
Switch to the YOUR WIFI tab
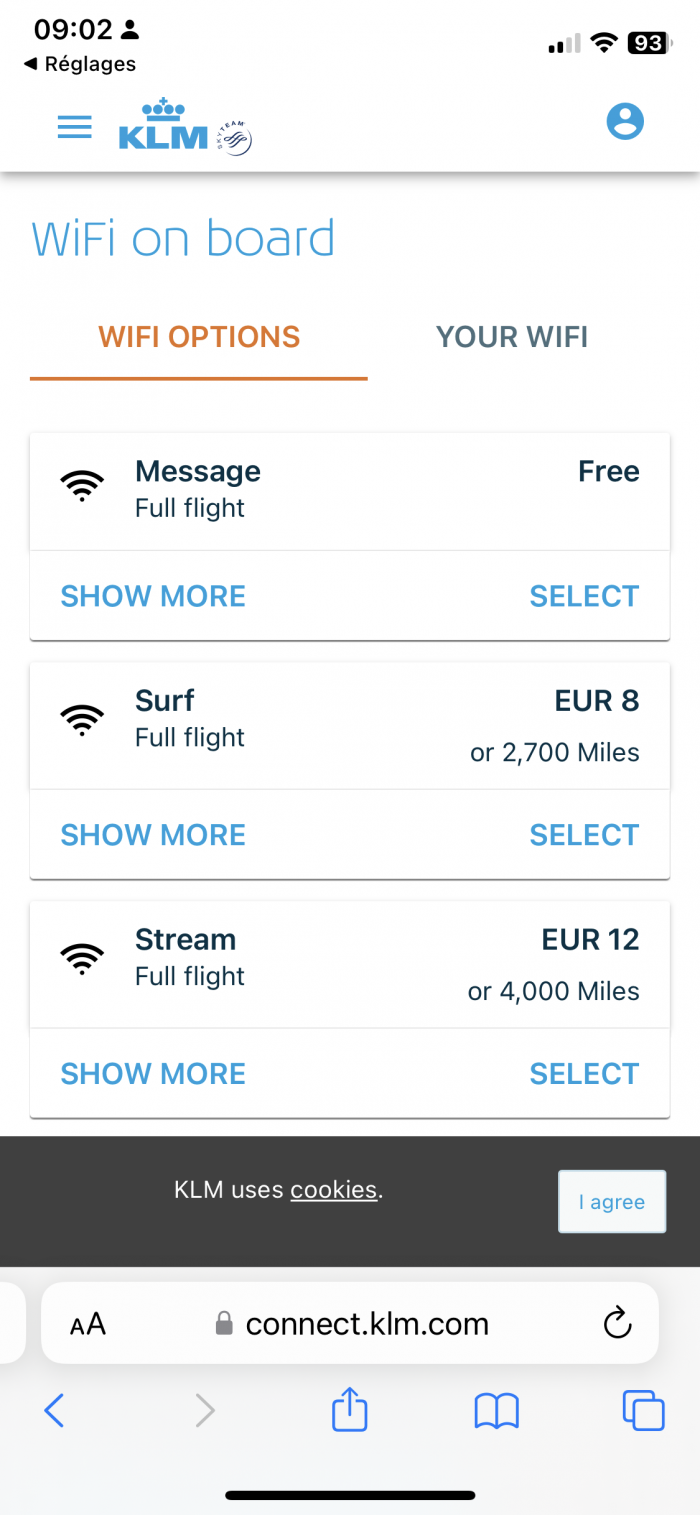(512, 337)
